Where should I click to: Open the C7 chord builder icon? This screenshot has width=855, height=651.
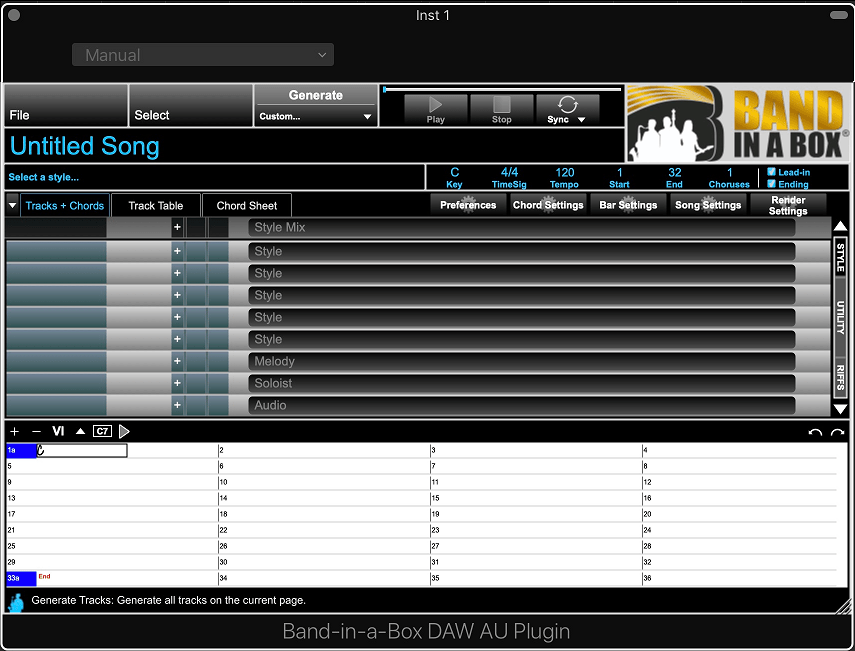tap(102, 431)
